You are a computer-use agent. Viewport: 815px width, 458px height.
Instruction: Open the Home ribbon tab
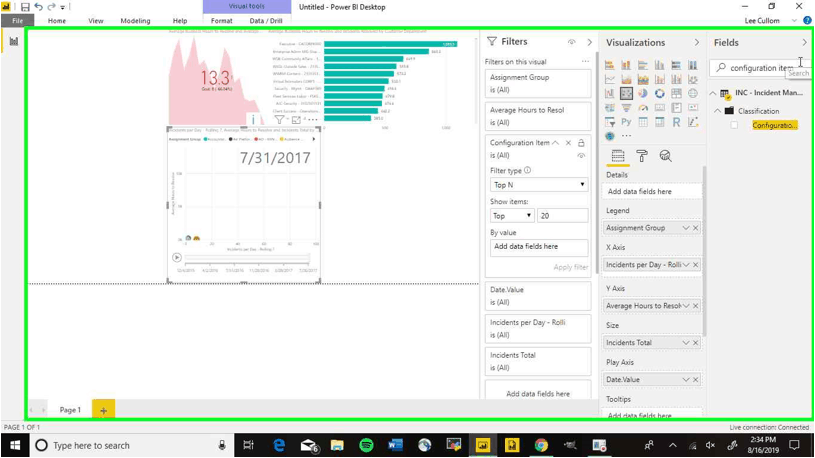57,21
